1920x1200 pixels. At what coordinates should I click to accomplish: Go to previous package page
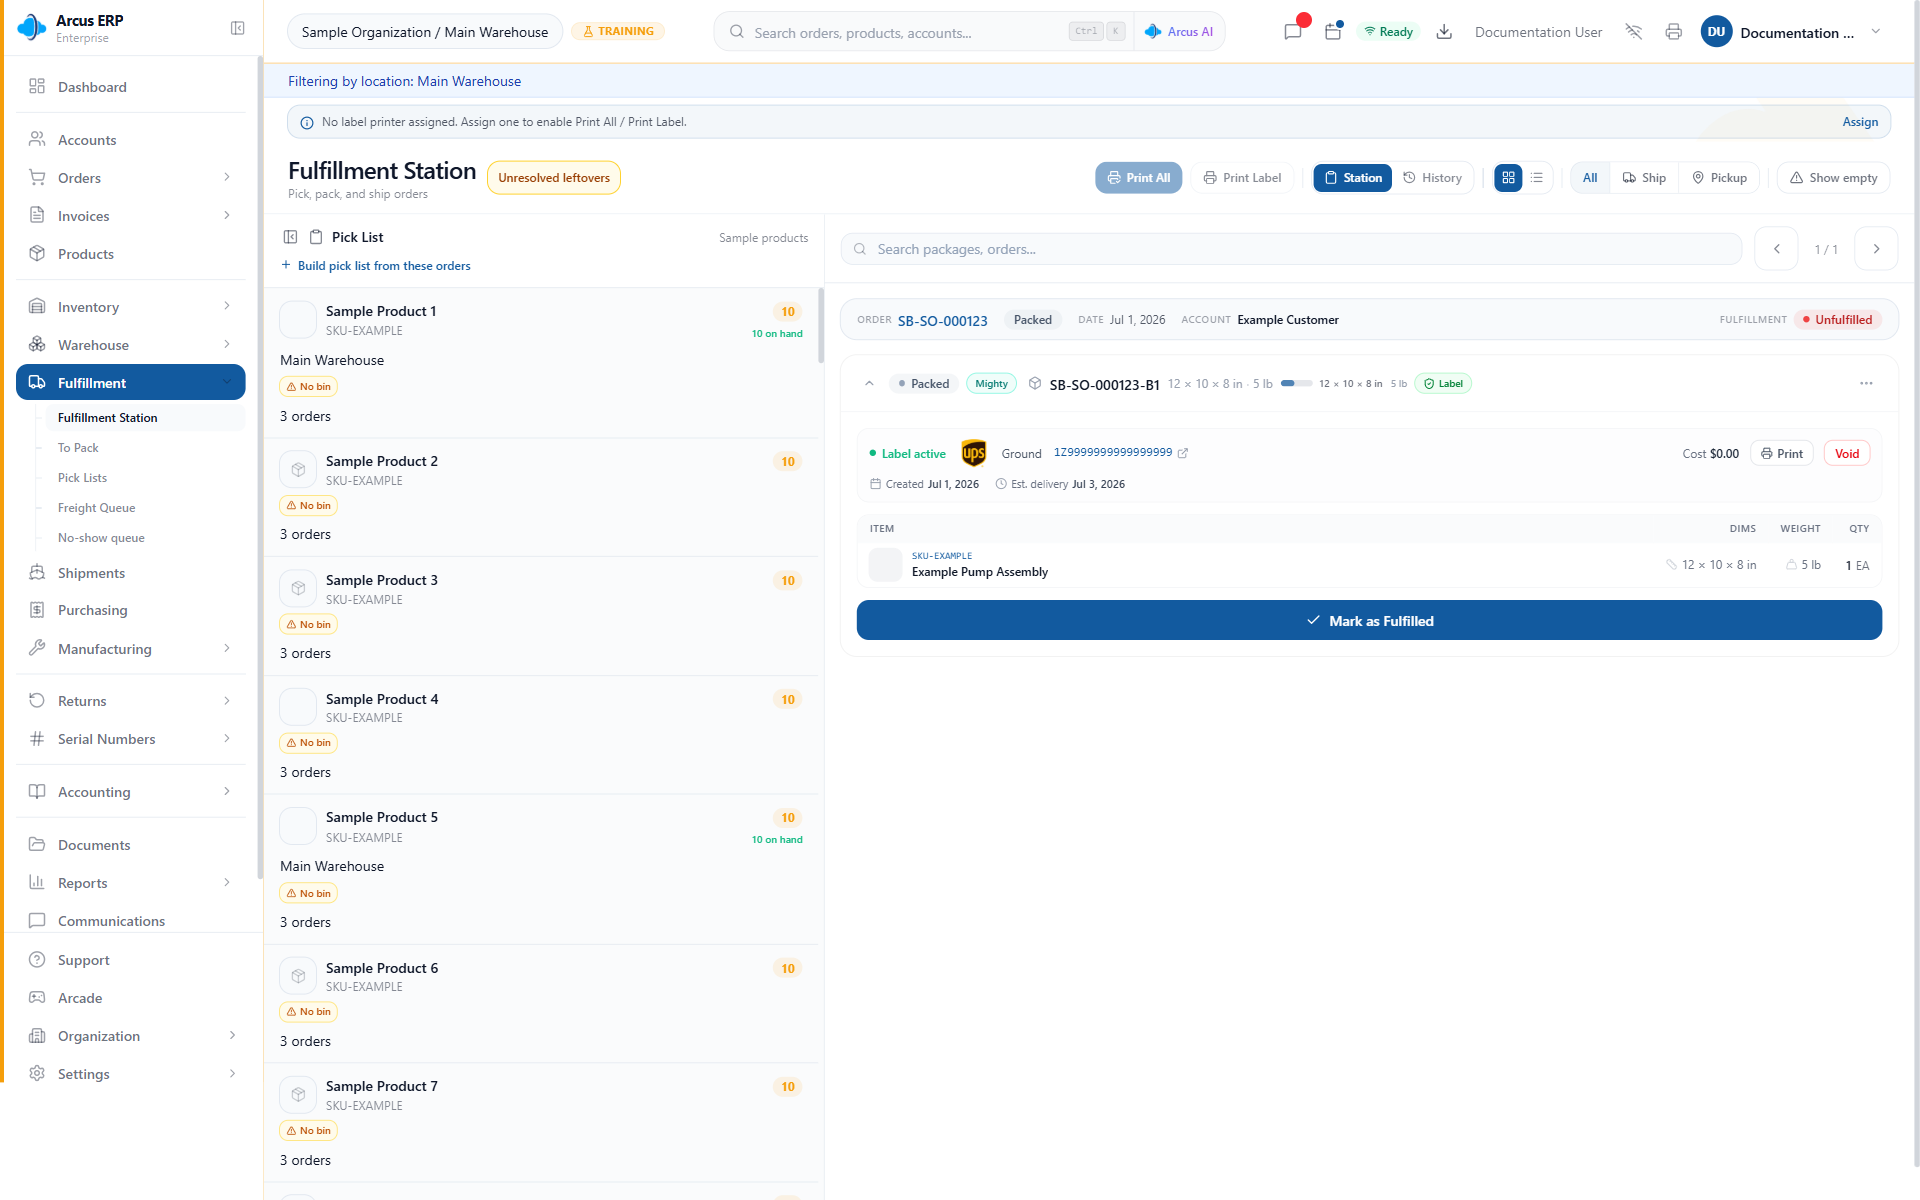(1777, 249)
